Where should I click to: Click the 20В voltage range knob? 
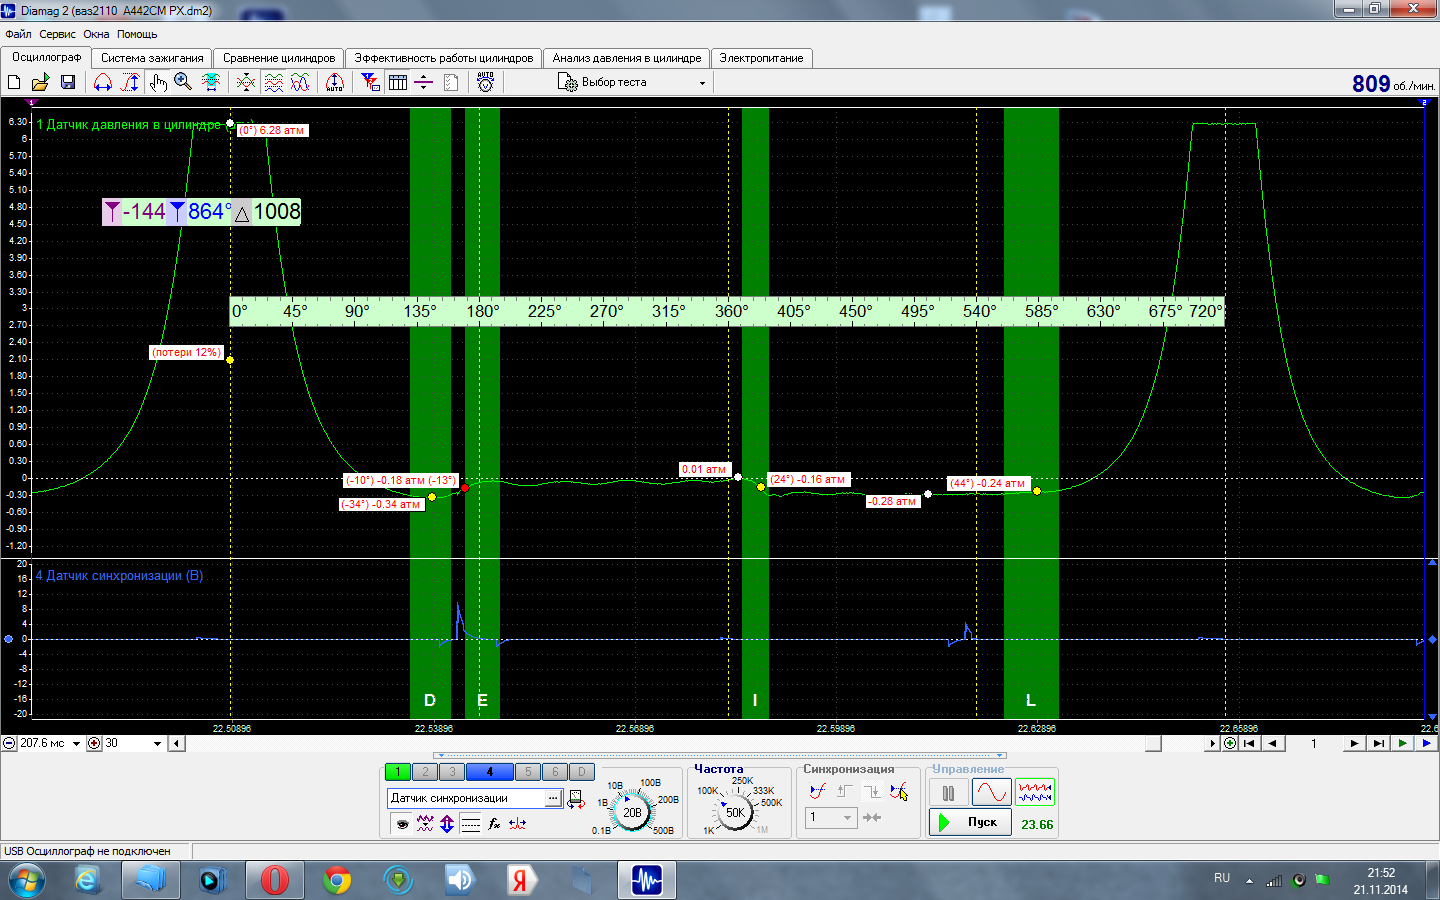[x=632, y=812]
